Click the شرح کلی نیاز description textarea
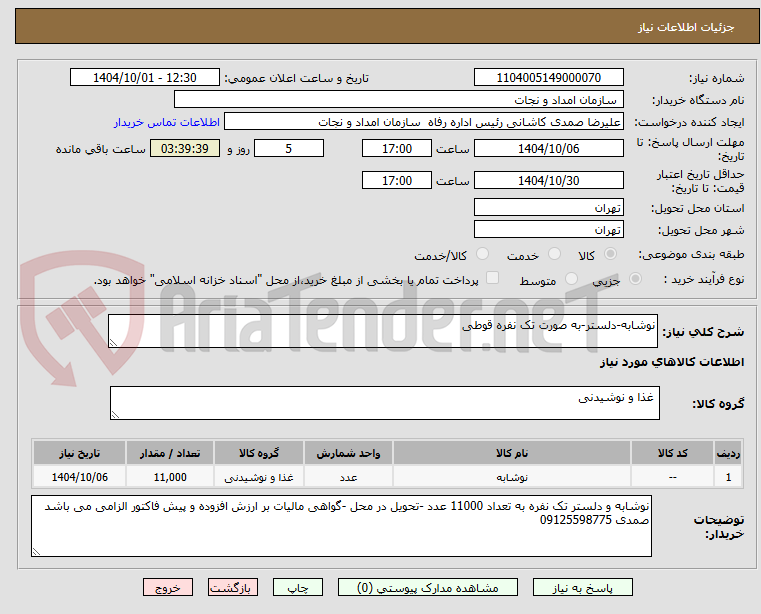 point(382,331)
